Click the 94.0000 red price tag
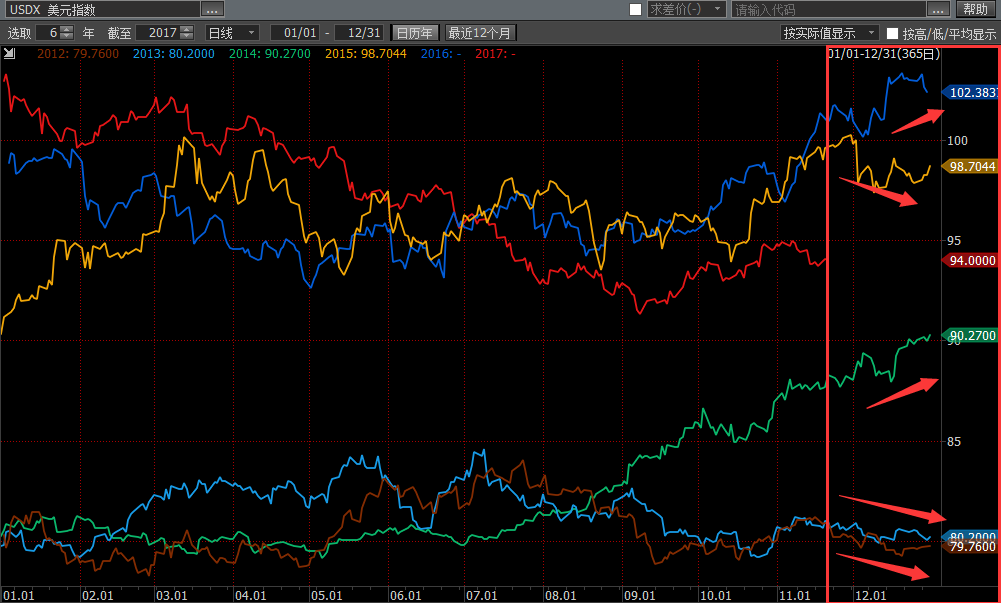Screen dimensions: 1001x603 (x=970, y=260)
